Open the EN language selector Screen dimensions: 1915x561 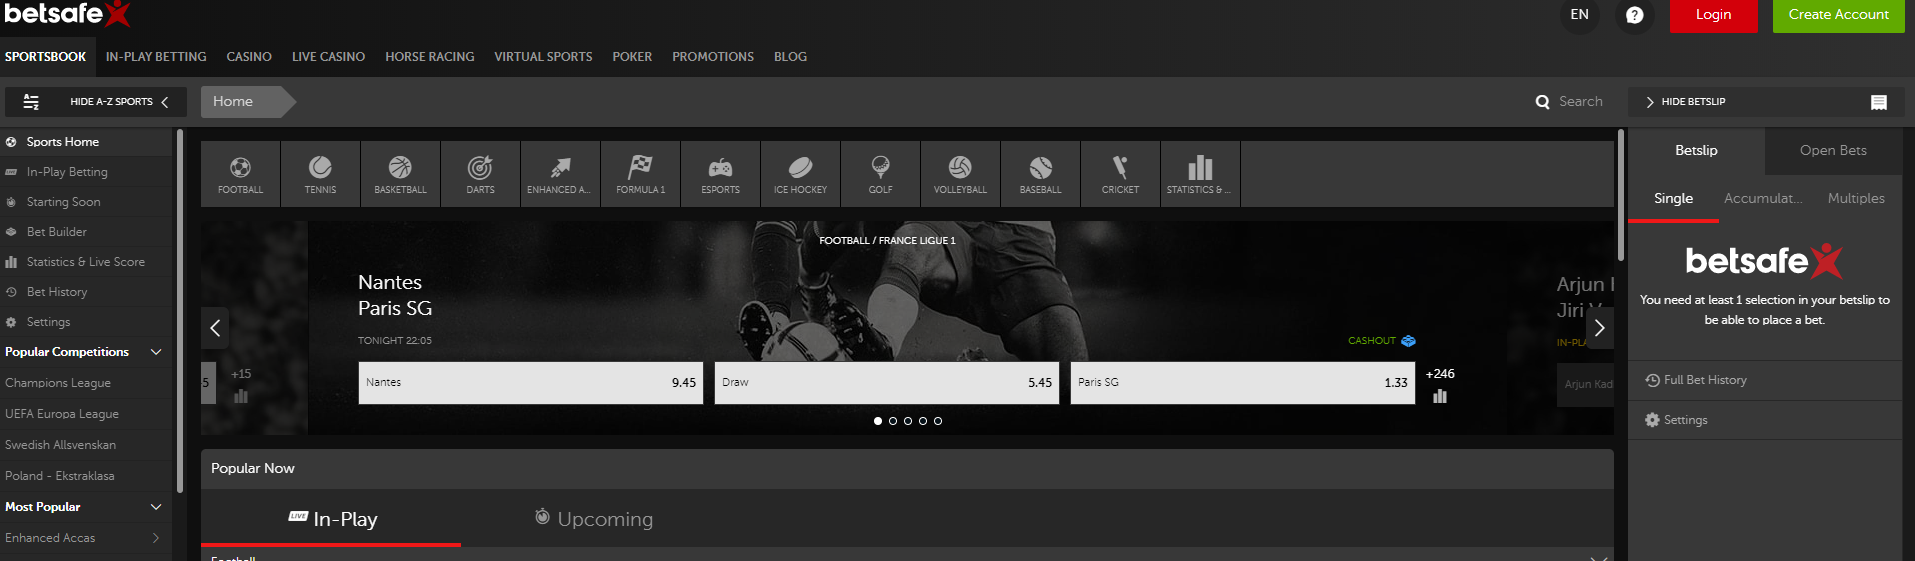(1579, 15)
